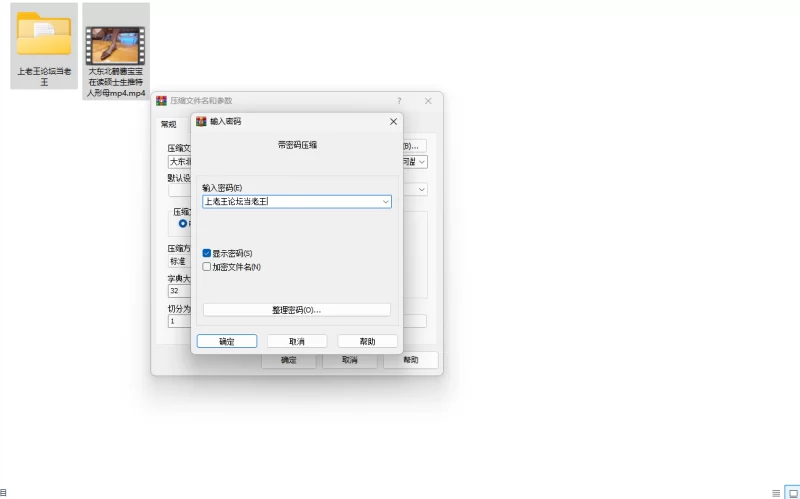800x499 pixels.
Task: Open 整理密码(O)... password organizer
Action: tap(297, 310)
